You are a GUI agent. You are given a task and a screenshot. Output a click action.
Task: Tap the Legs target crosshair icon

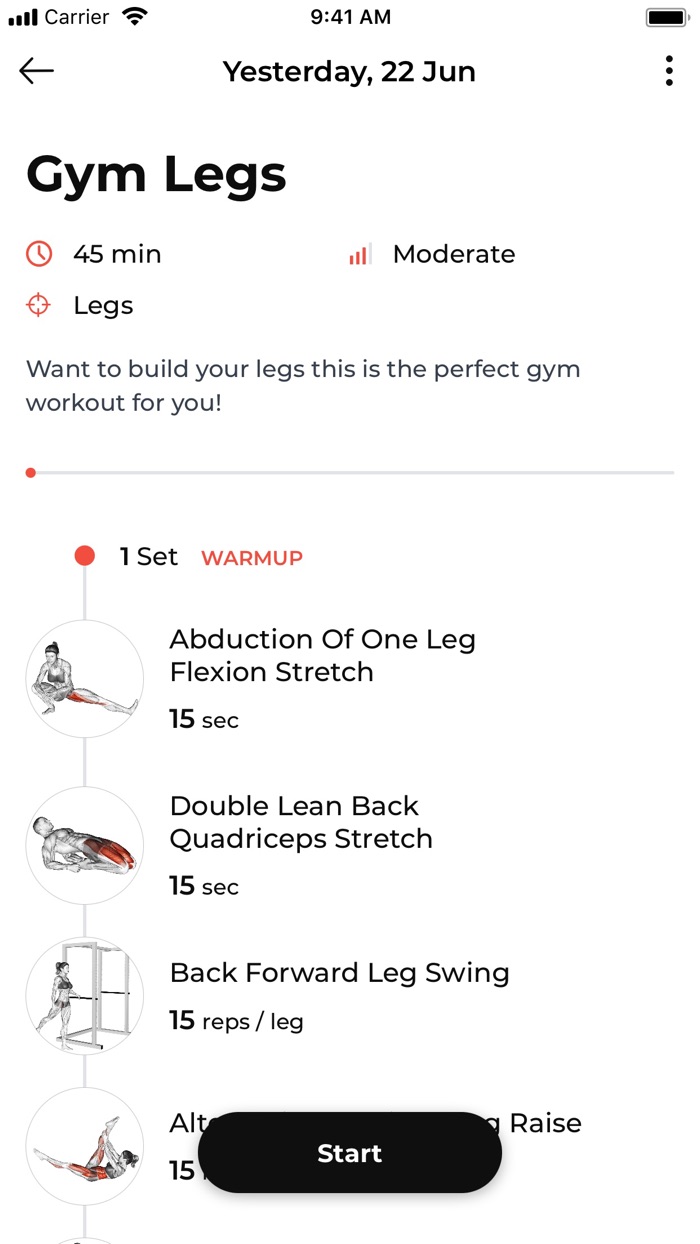click(x=39, y=306)
